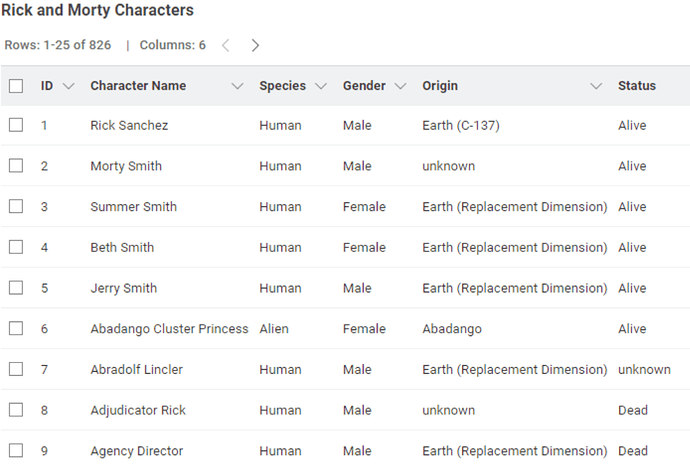
Task: Click the Species column header label
Action: point(283,86)
